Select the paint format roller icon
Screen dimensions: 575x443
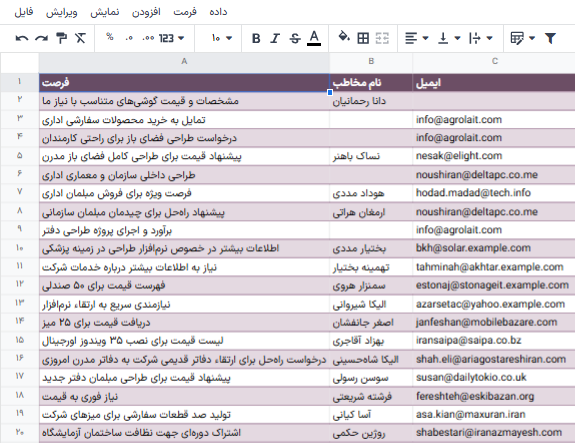click(x=61, y=38)
